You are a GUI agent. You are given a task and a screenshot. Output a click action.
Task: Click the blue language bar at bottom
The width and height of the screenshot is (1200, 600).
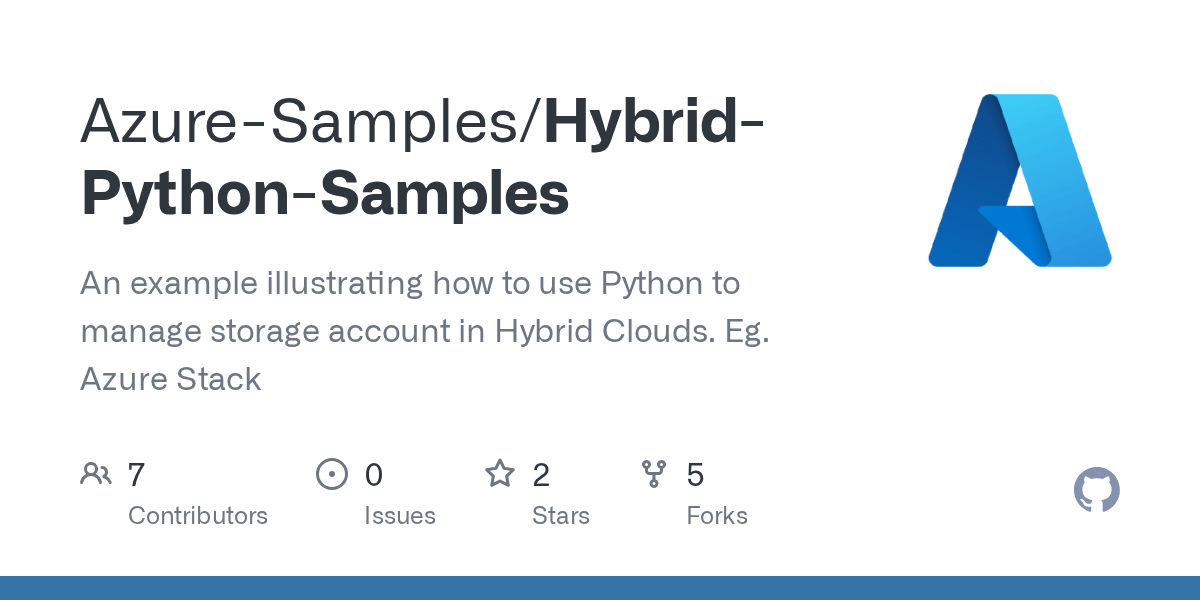tap(600, 588)
